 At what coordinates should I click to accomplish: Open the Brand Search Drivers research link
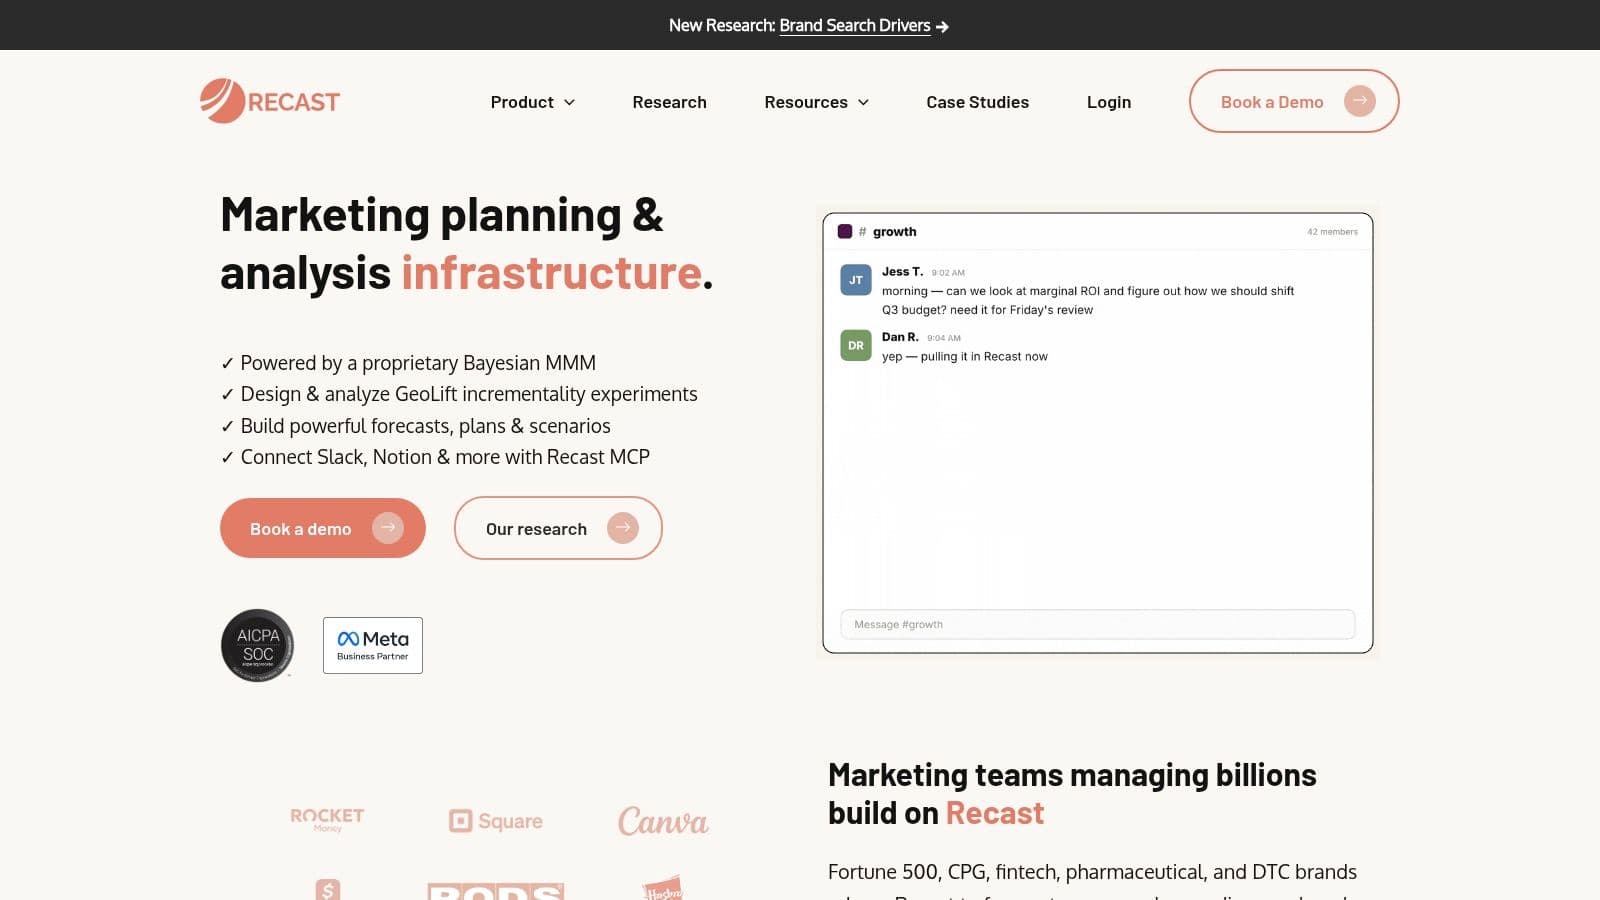click(x=855, y=26)
